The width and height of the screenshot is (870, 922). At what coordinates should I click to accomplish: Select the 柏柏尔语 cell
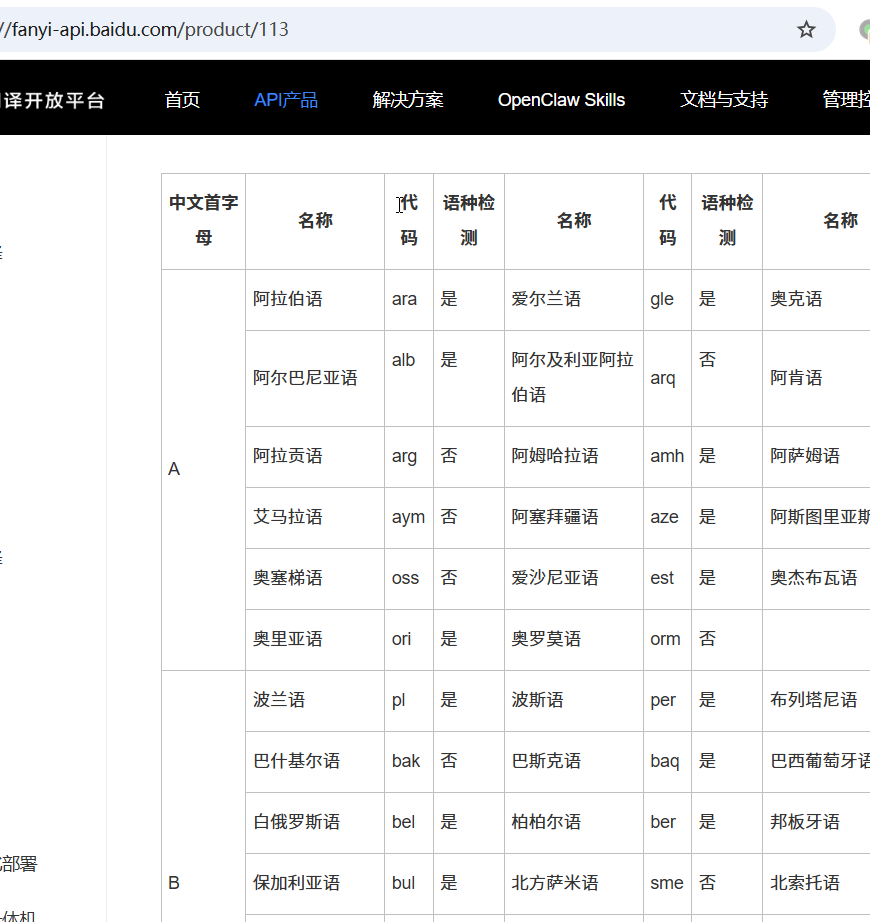tap(574, 823)
